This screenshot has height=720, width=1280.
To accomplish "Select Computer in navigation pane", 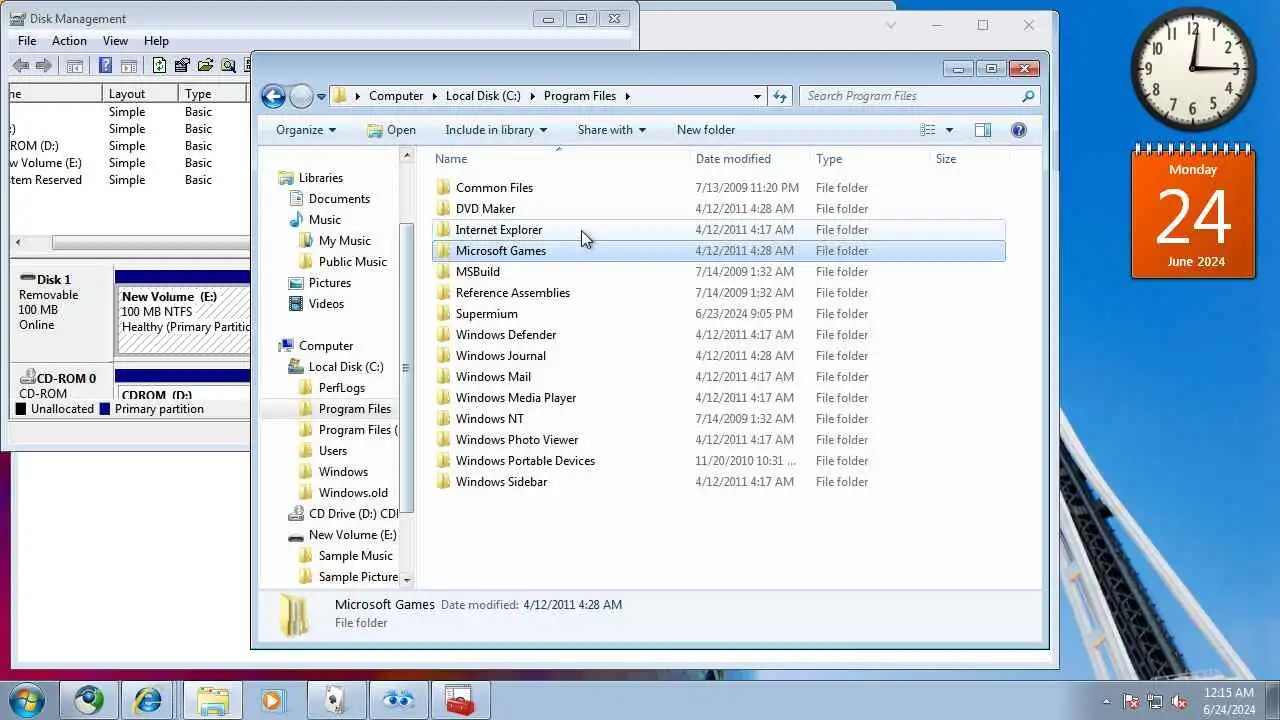I will click(x=316, y=346).
